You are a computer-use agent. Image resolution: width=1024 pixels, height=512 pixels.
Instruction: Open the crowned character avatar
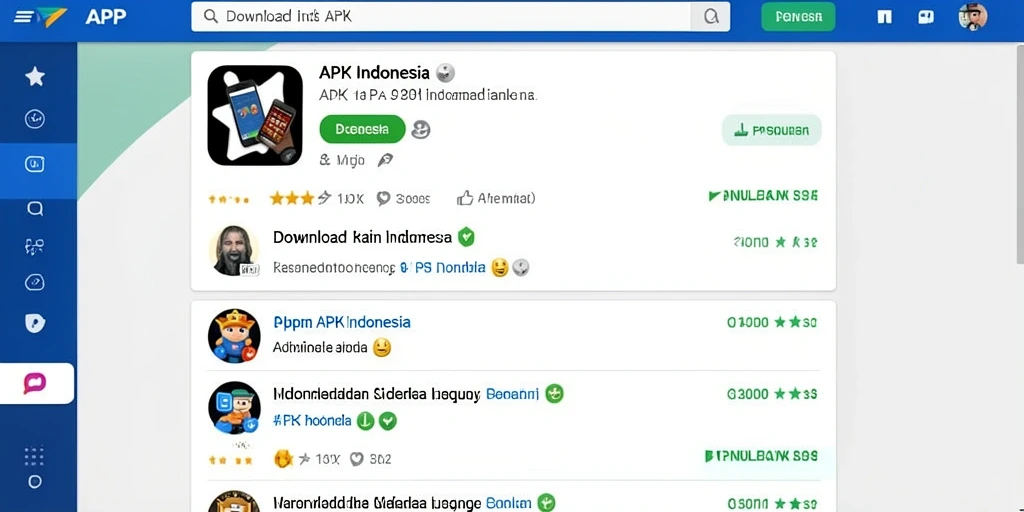234,336
